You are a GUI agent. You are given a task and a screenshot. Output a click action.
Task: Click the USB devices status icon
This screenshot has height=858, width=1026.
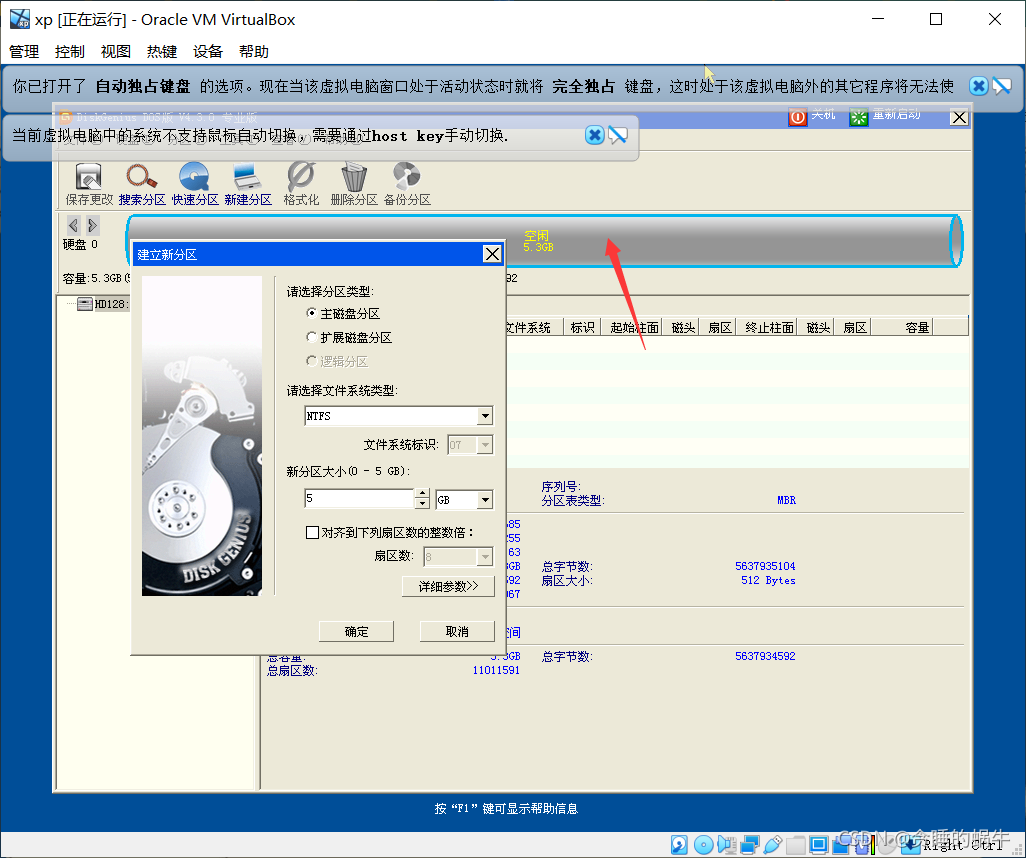pos(772,844)
